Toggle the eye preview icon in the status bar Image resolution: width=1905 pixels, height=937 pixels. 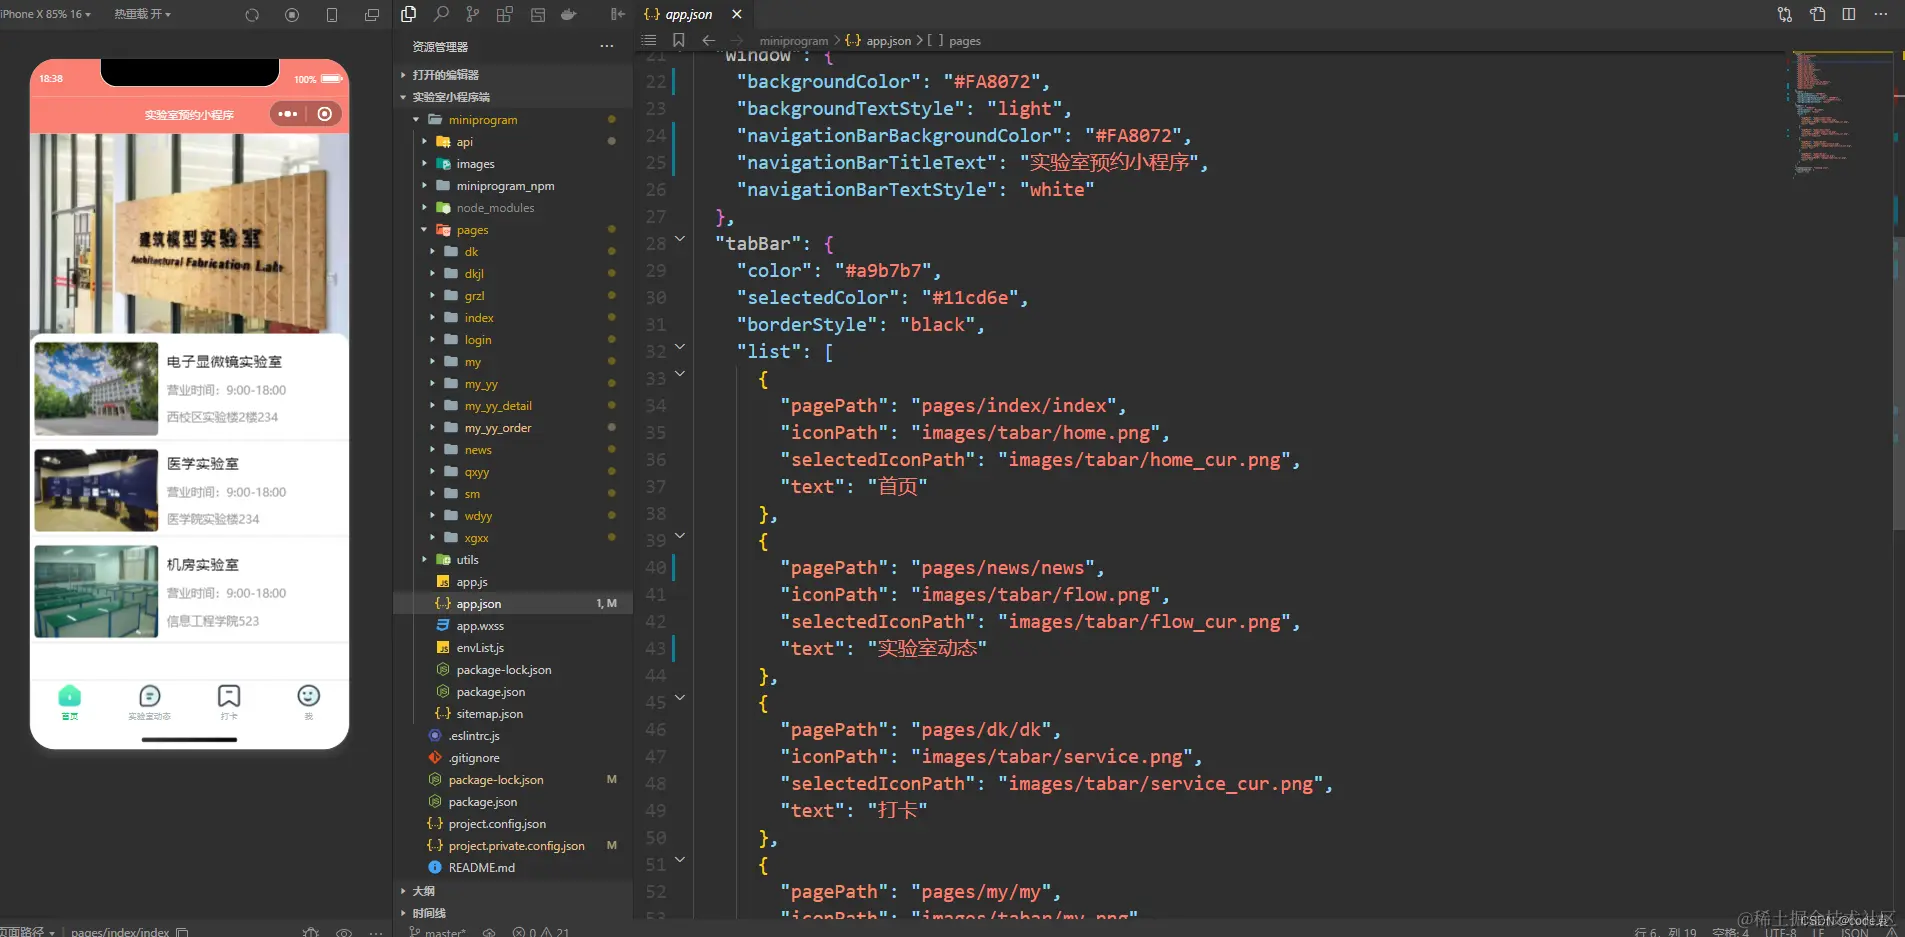[x=344, y=932]
